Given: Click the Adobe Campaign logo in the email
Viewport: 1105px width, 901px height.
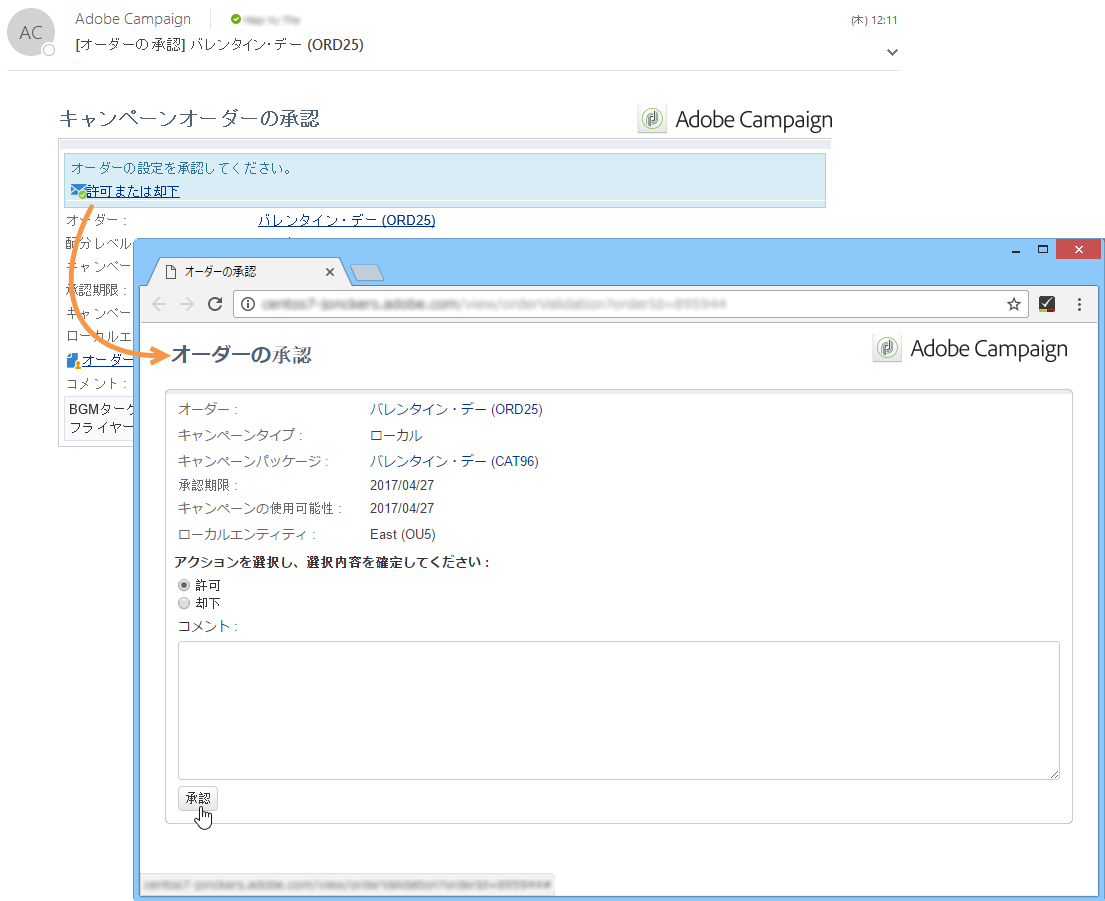Looking at the screenshot, I should (735, 120).
